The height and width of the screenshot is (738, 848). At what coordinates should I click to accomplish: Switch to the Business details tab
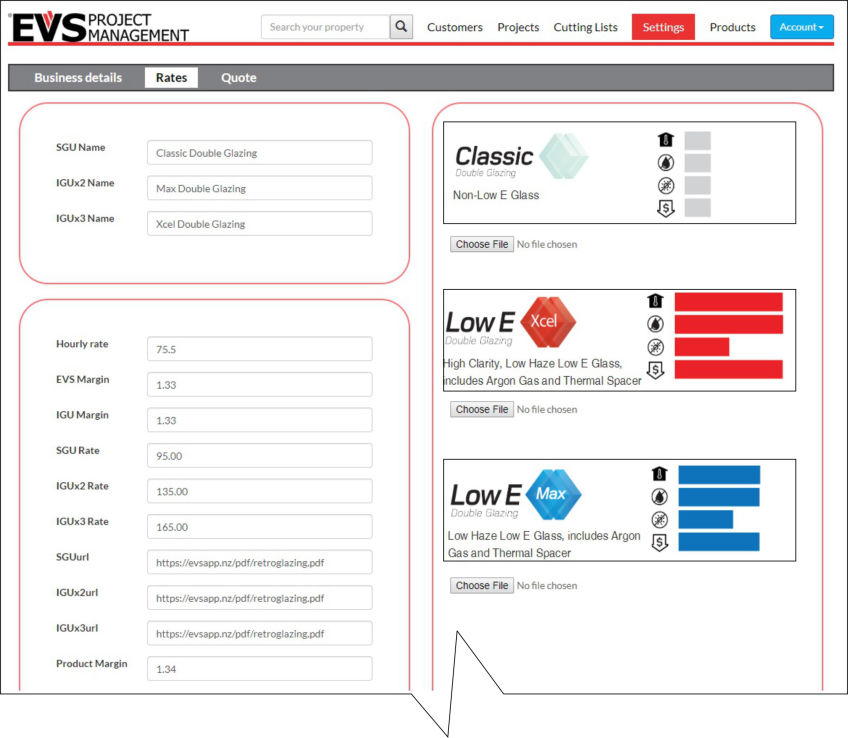pyautogui.click(x=78, y=78)
